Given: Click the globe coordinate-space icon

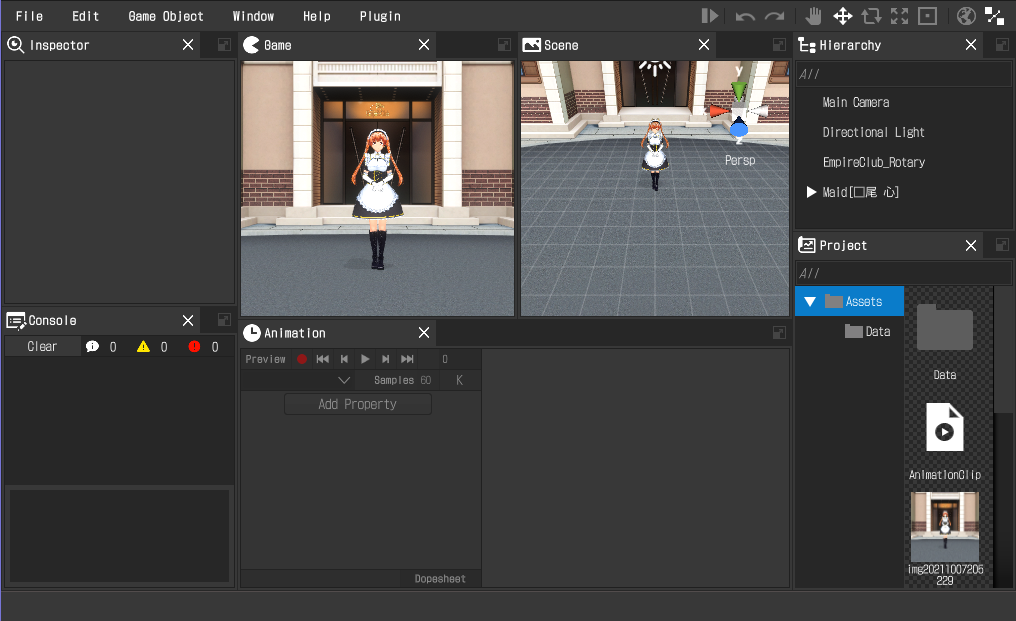Looking at the screenshot, I should (965, 16).
